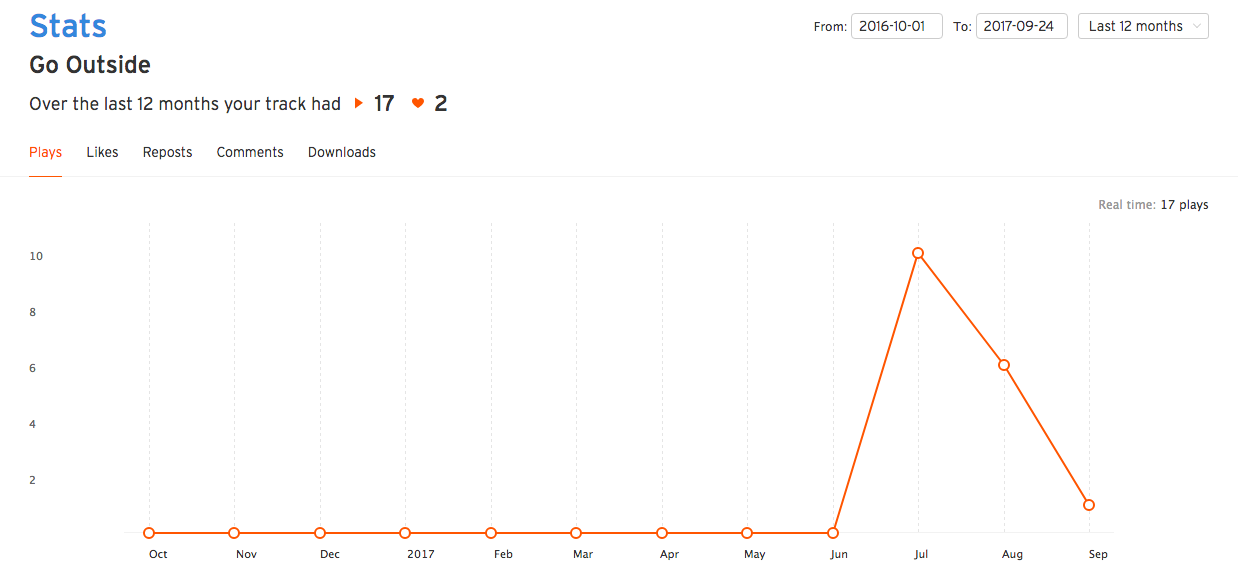Click the 2017 data point on chart
1238x584 pixels.
[x=405, y=533]
